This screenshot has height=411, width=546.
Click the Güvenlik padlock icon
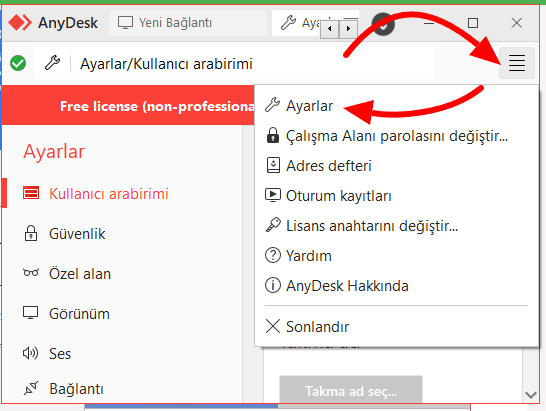click(31, 233)
